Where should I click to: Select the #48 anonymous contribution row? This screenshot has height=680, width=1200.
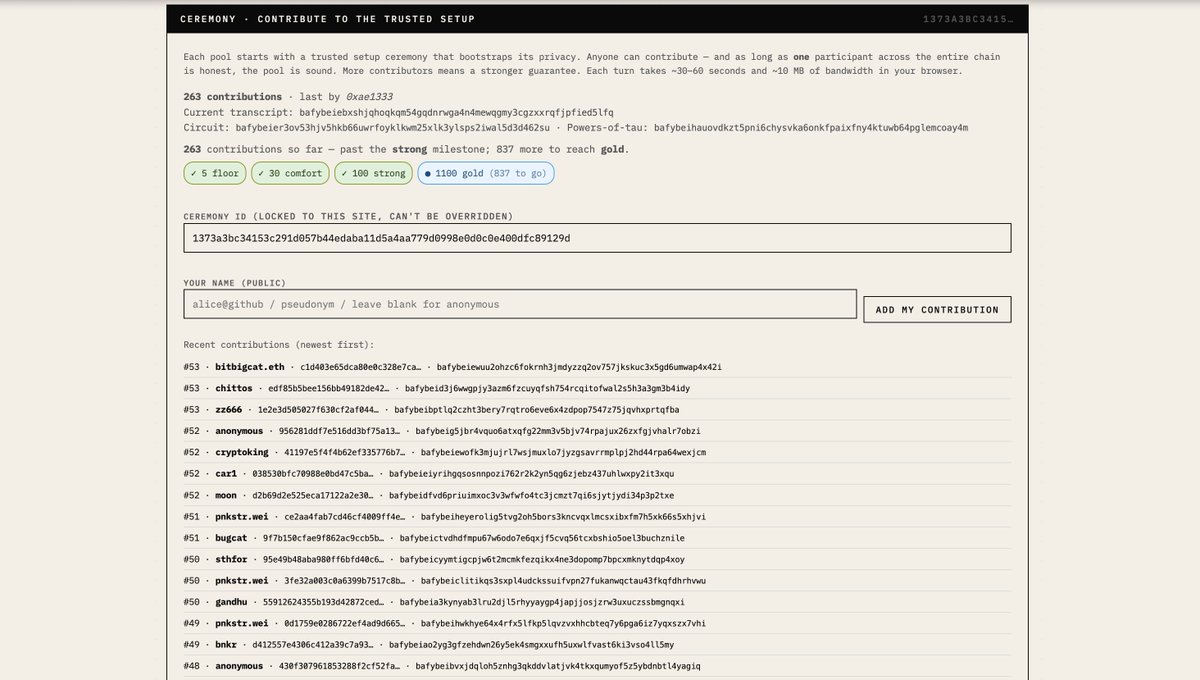597,666
